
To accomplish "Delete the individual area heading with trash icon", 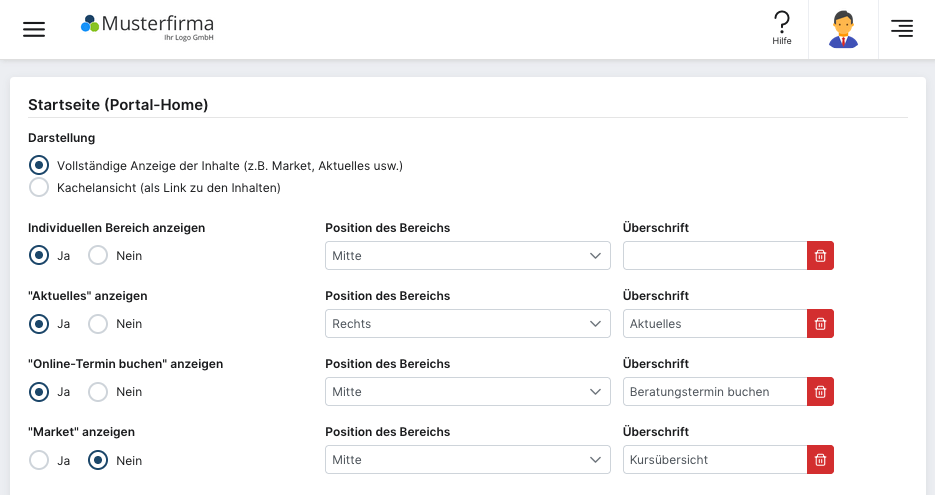I will (820, 256).
